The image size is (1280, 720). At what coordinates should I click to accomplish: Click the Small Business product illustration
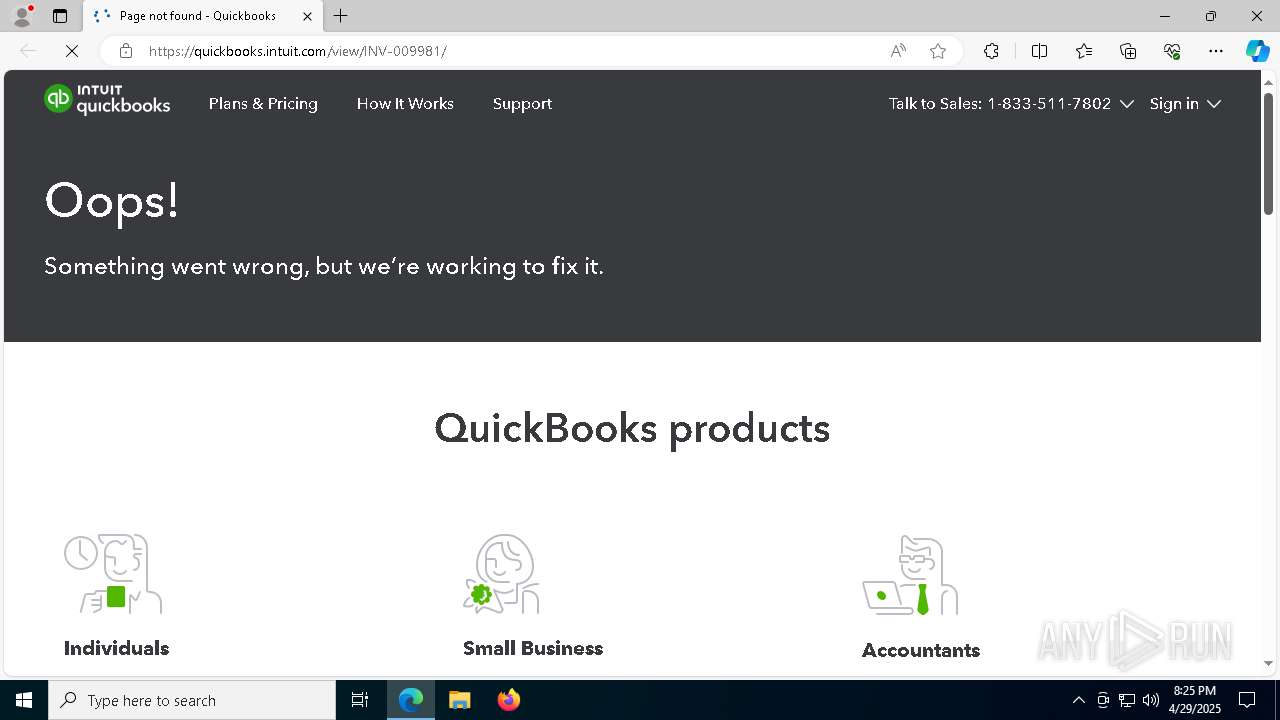(501, 573)
